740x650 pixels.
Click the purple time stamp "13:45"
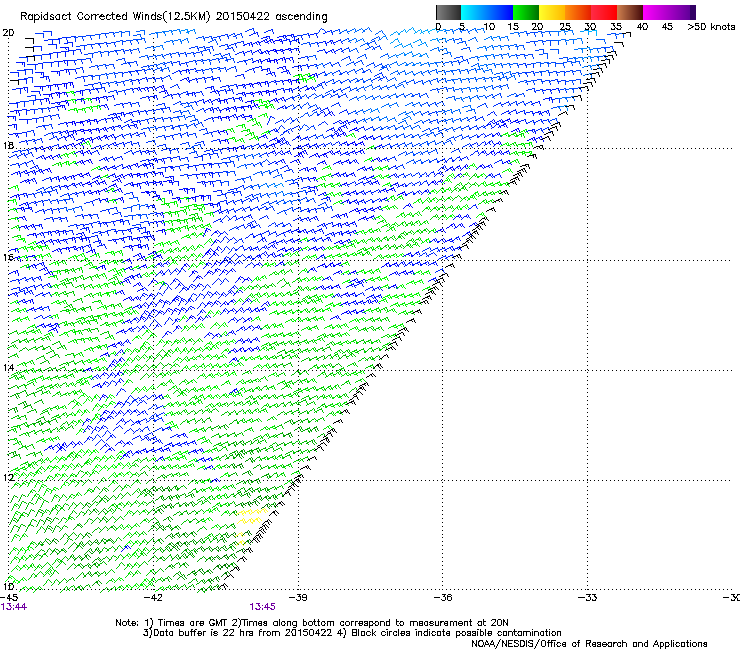tap(262, 607)
